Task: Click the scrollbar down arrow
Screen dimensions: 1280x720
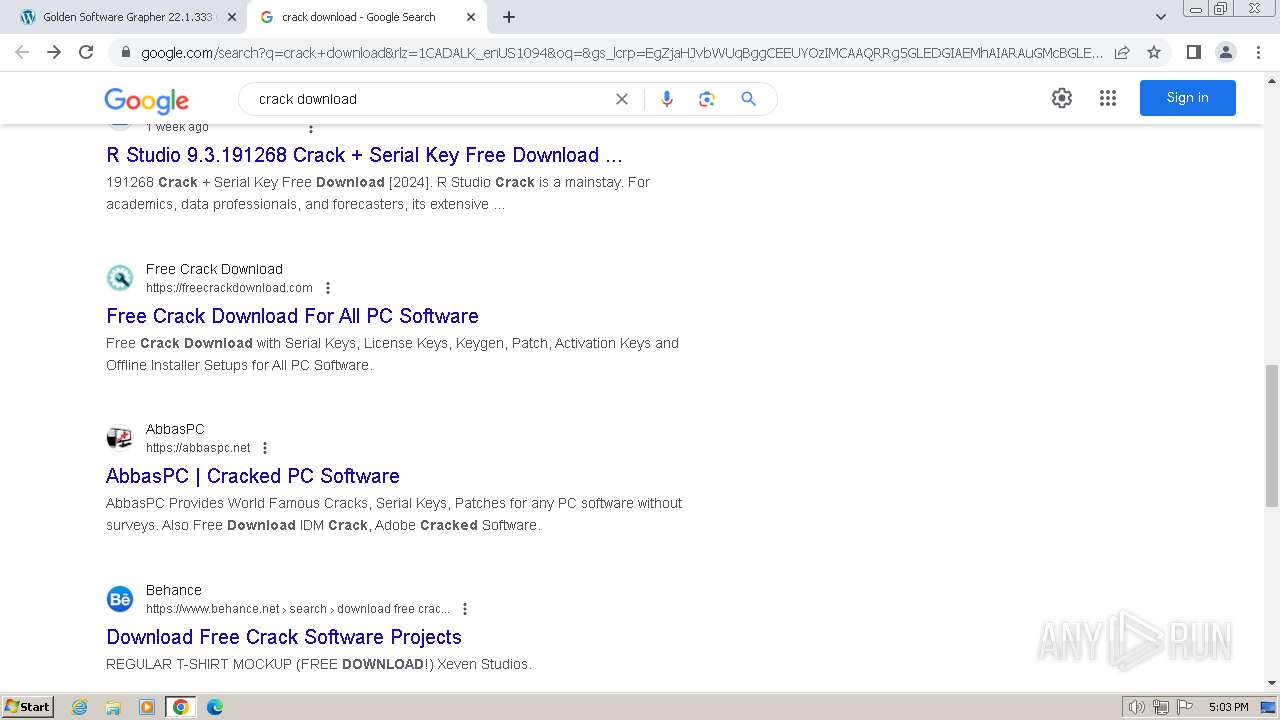Action: pyautogui.click(x=1271, y=684)
